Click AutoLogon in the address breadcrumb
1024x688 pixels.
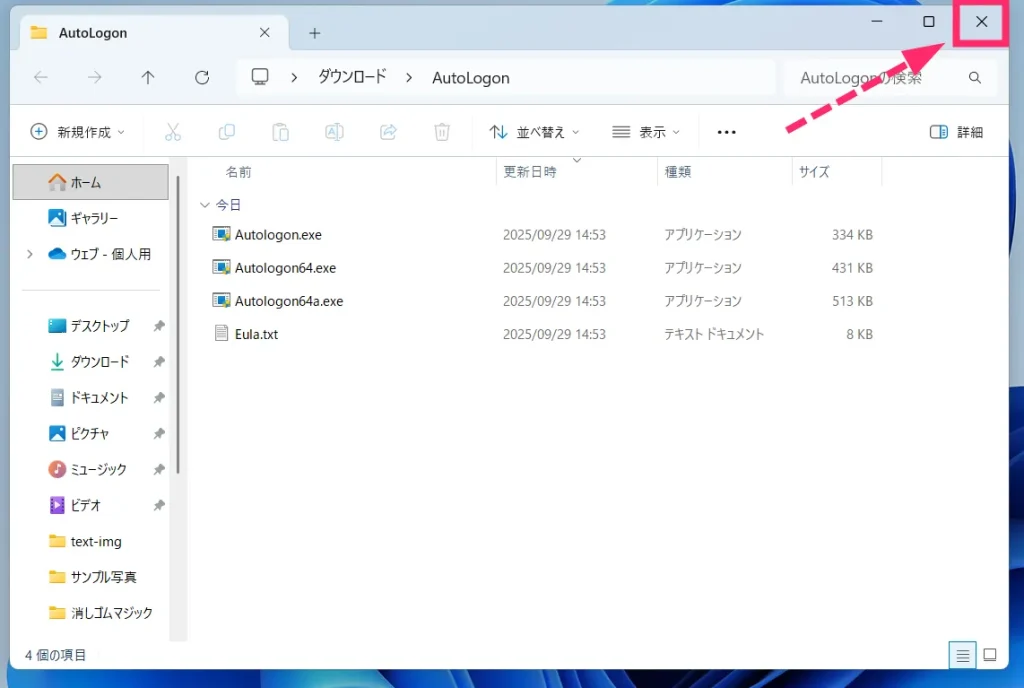pyautogui.click(x=471, y=78)
